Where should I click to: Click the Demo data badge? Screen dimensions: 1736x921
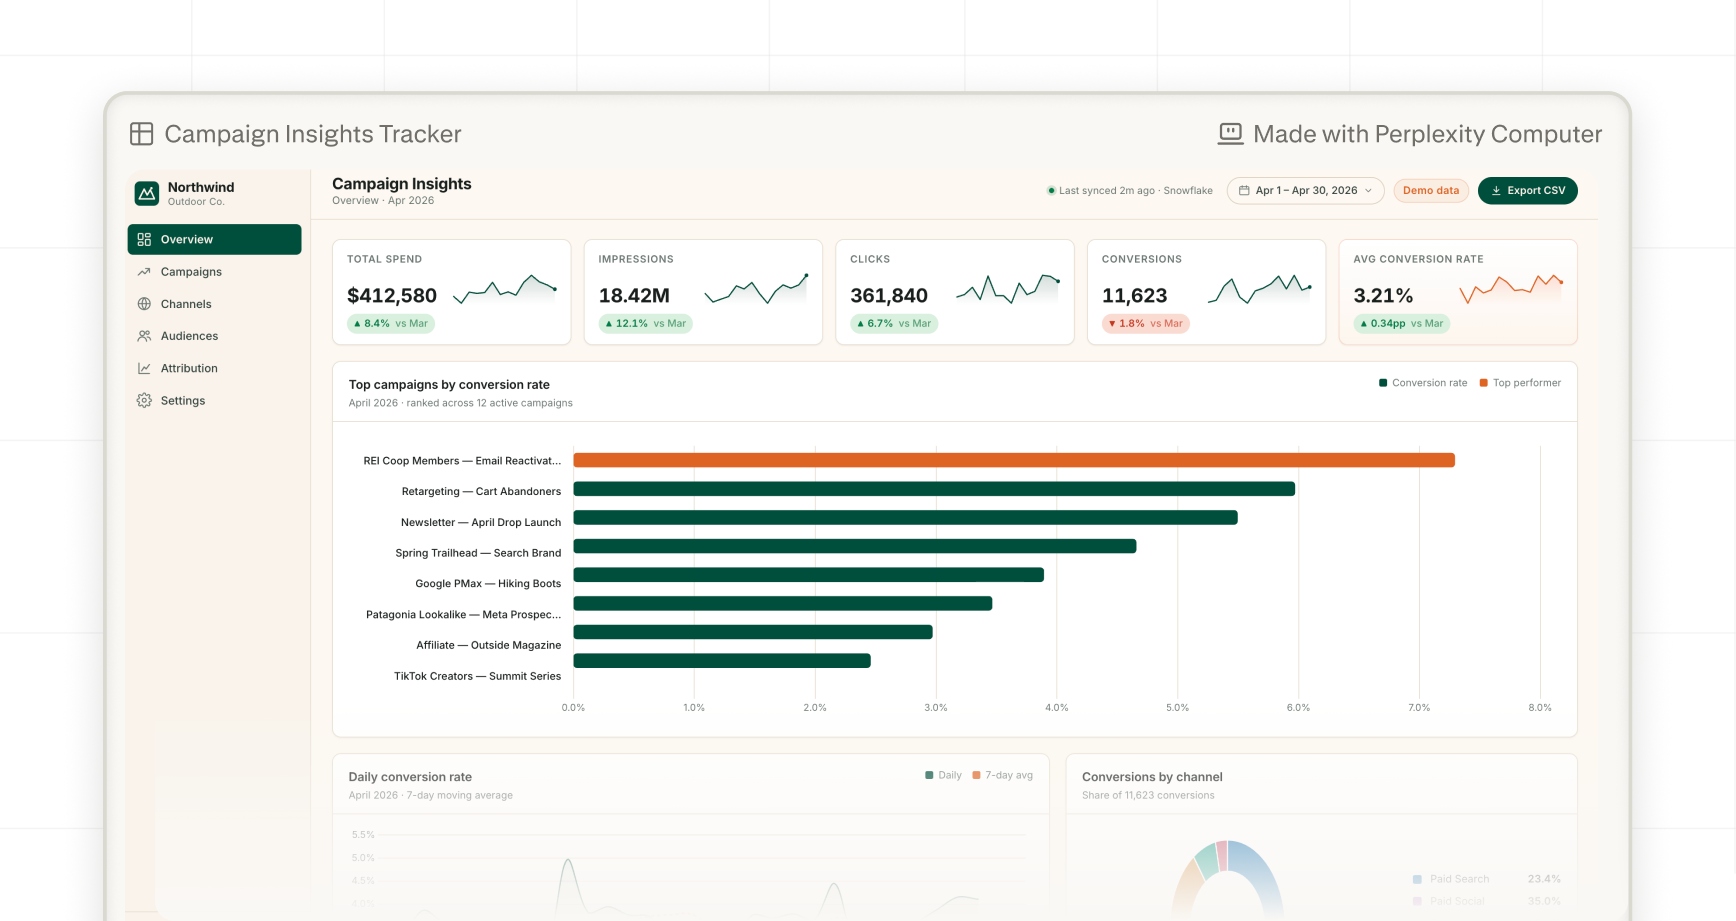pos(1431,190)
